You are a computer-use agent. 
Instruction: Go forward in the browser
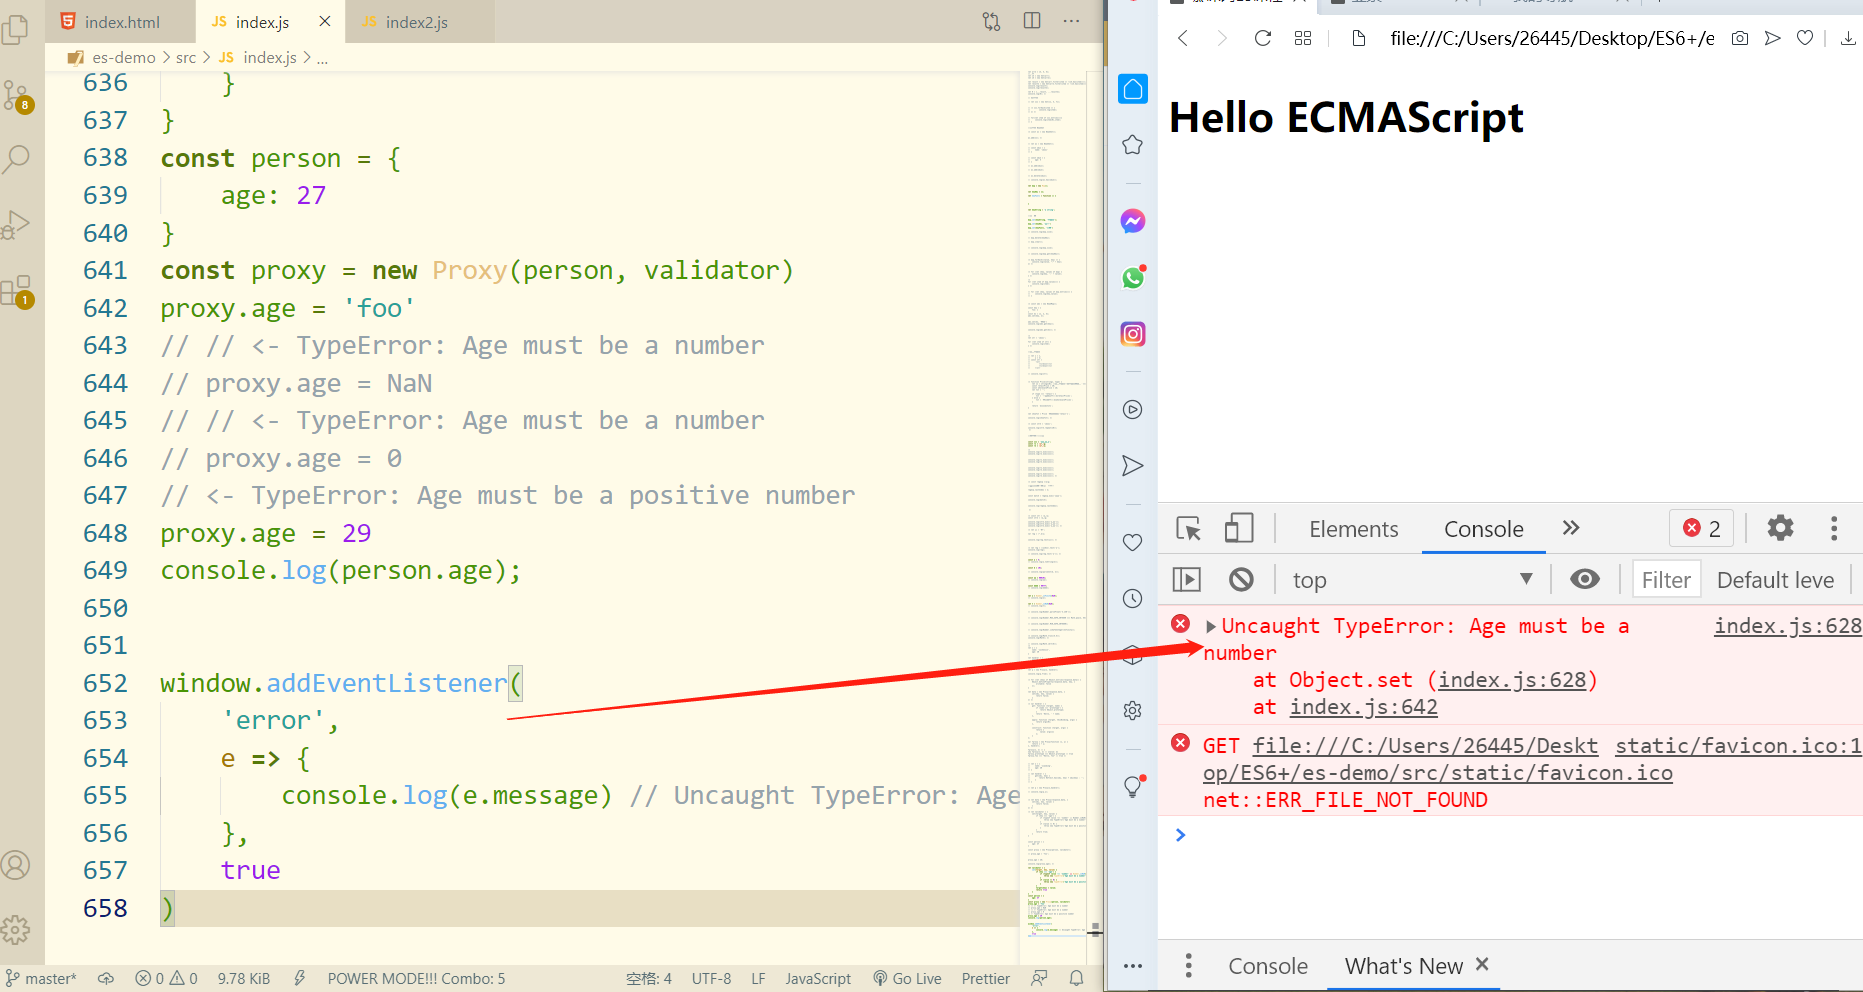coord(1222,38)
